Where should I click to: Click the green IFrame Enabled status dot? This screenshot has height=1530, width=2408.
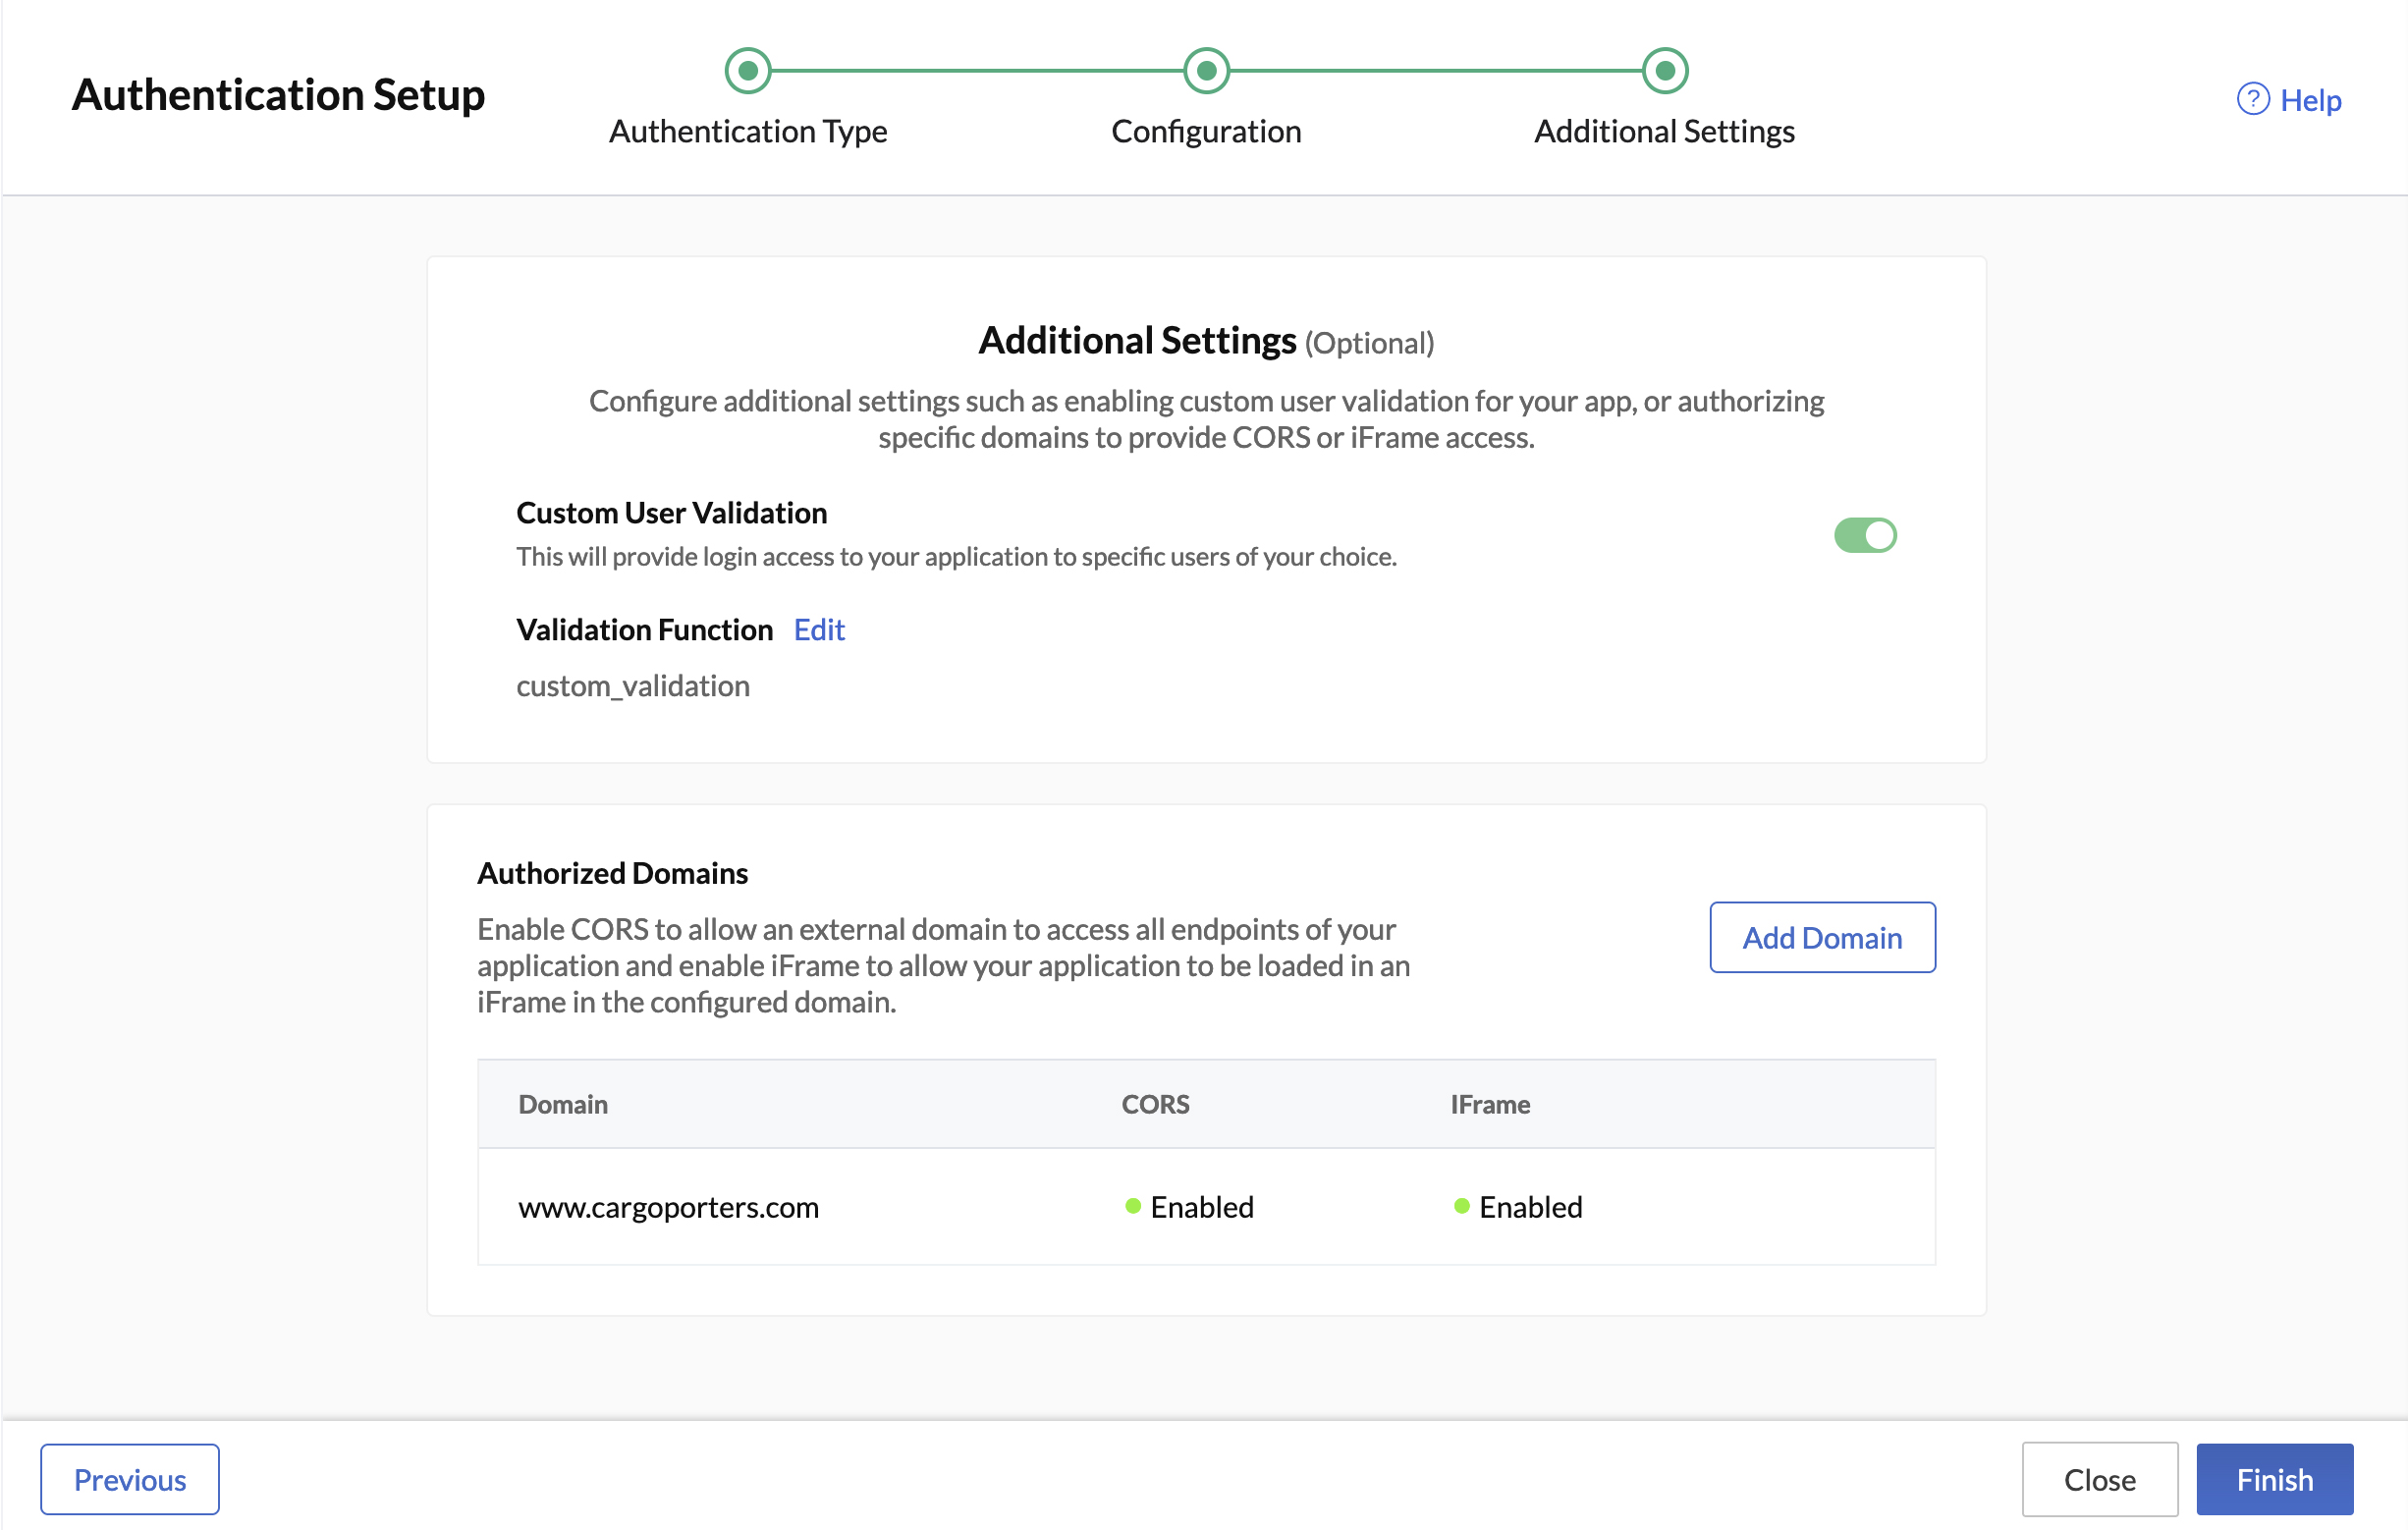pos(1461,1206)
